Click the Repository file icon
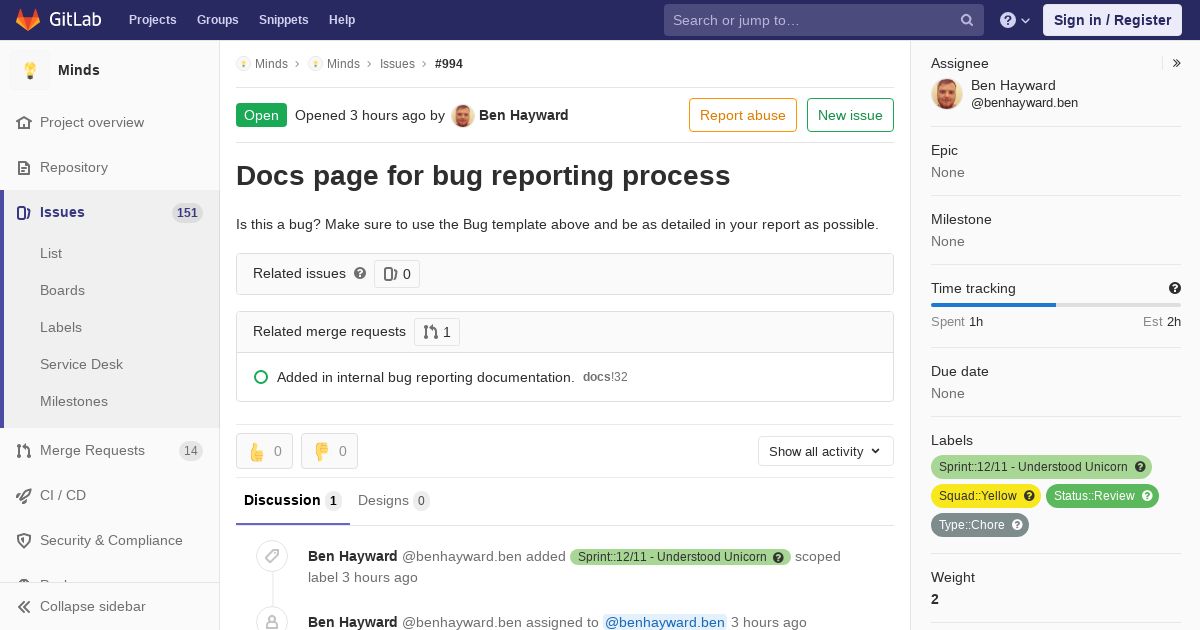 click(24, 168)
